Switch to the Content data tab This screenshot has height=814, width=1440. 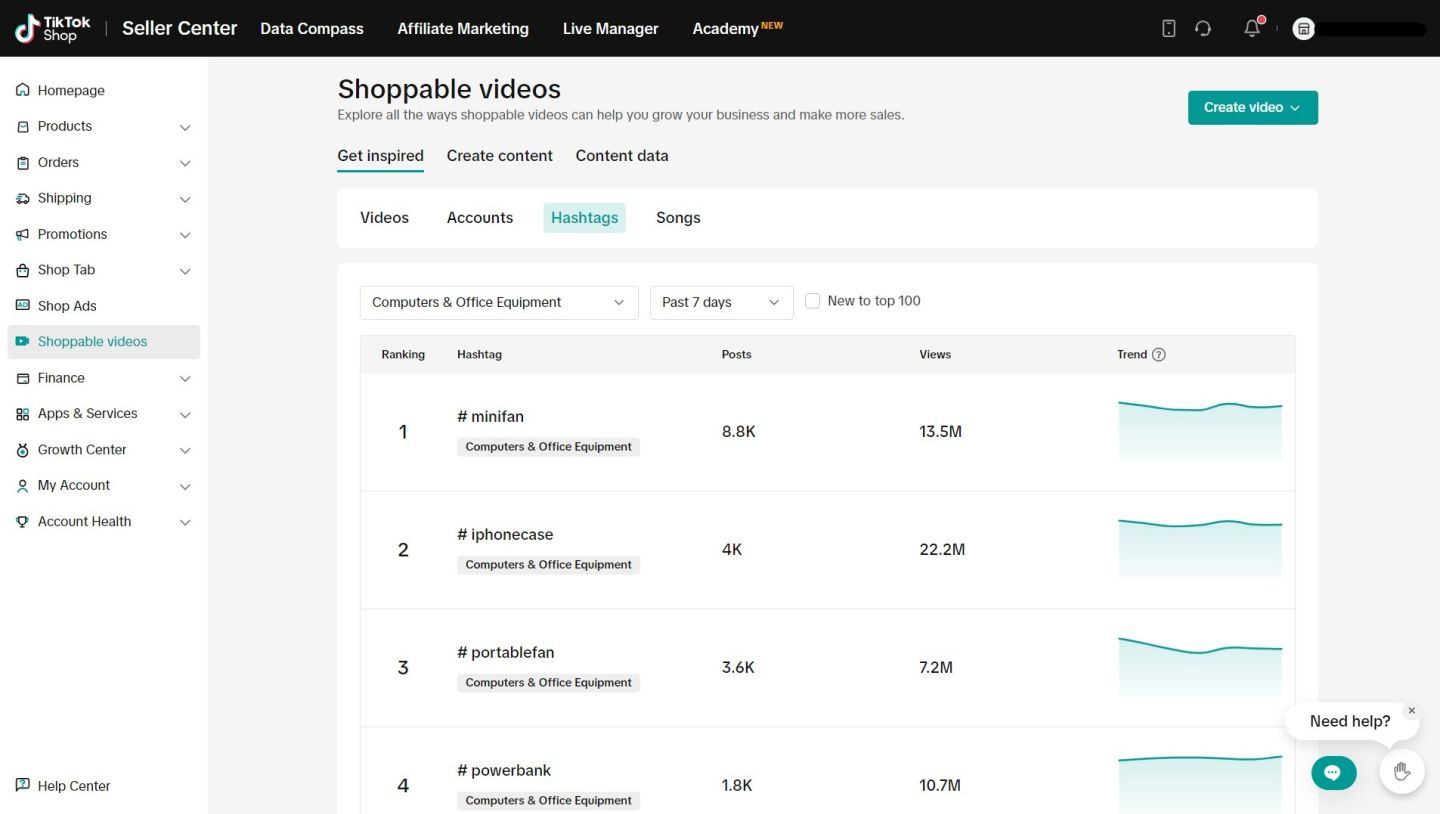(622, 156)
